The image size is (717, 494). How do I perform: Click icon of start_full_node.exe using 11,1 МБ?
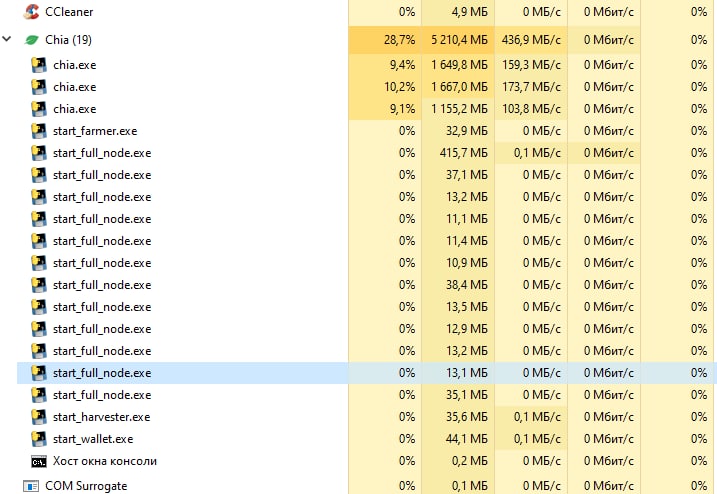pos(39,219)
